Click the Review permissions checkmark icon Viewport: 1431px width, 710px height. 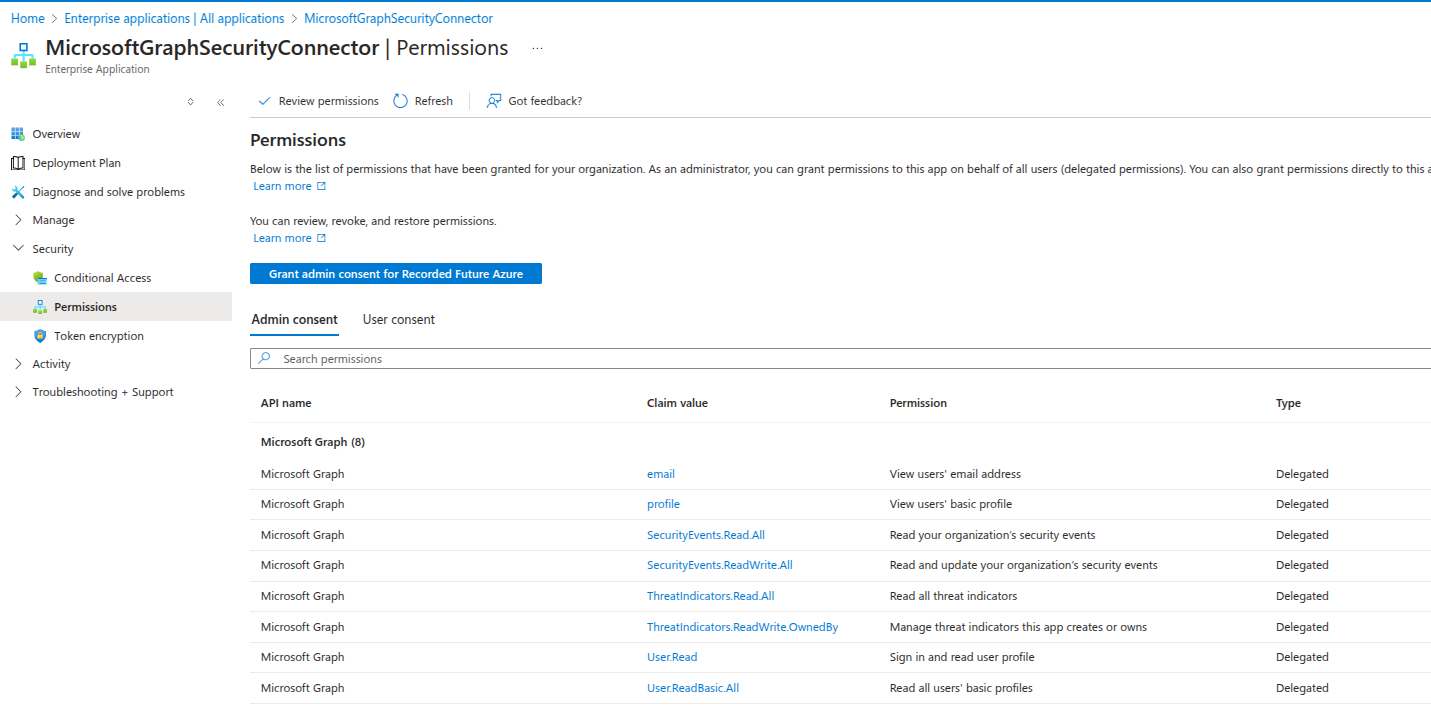coord(263,100)
